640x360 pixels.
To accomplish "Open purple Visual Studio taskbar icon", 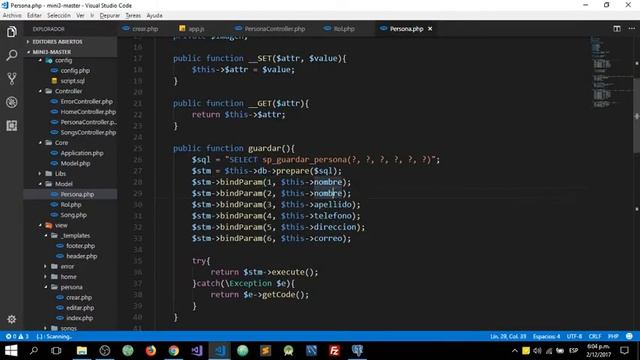I will tap(197, 351).
